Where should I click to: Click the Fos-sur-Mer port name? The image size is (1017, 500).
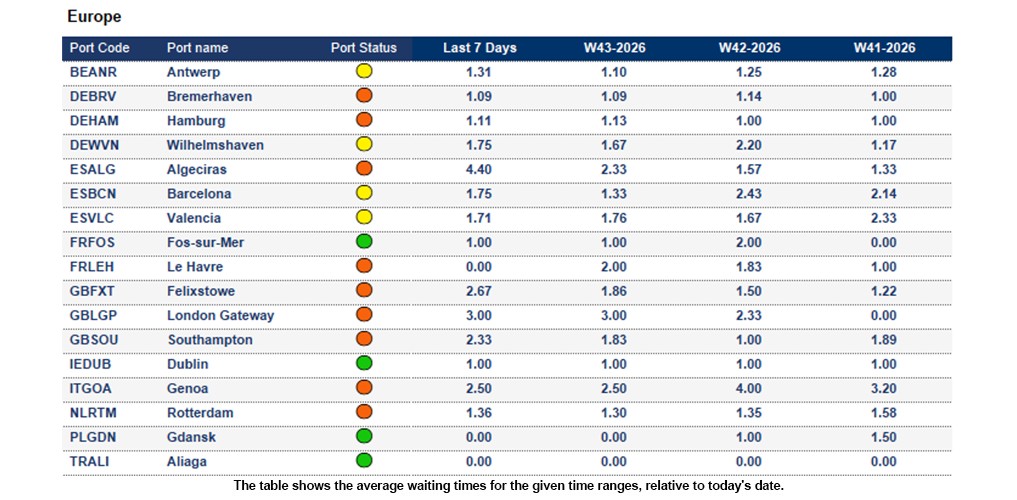click(206, 243)
